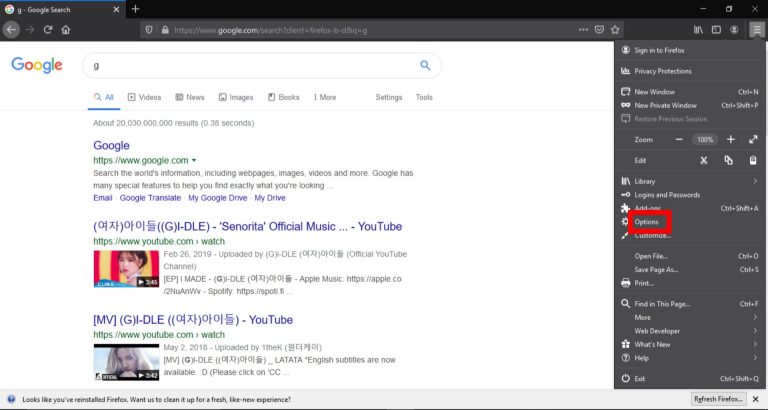The width and height of the screenshot is (768, 410).
Task: Select Customize menu entry
Action: coord(690,236)
